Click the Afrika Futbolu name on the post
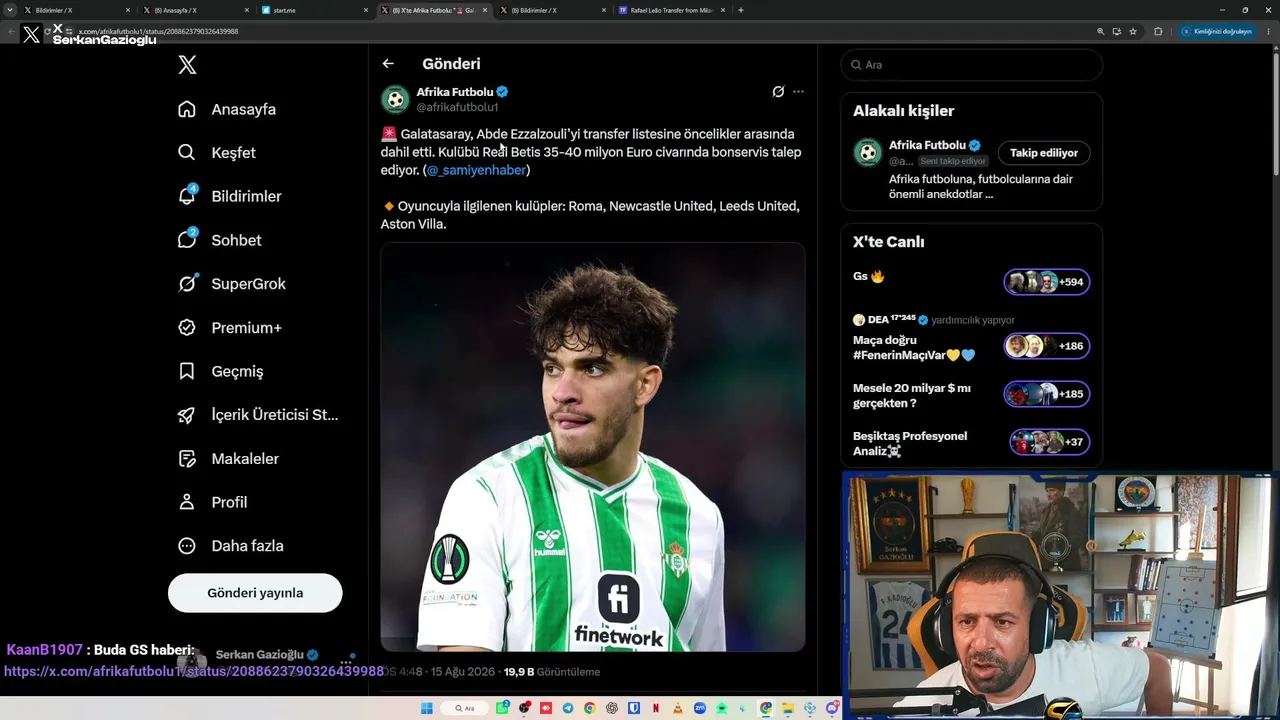Viewport: 1280px width, 720px height. click(x=455, y=92)
